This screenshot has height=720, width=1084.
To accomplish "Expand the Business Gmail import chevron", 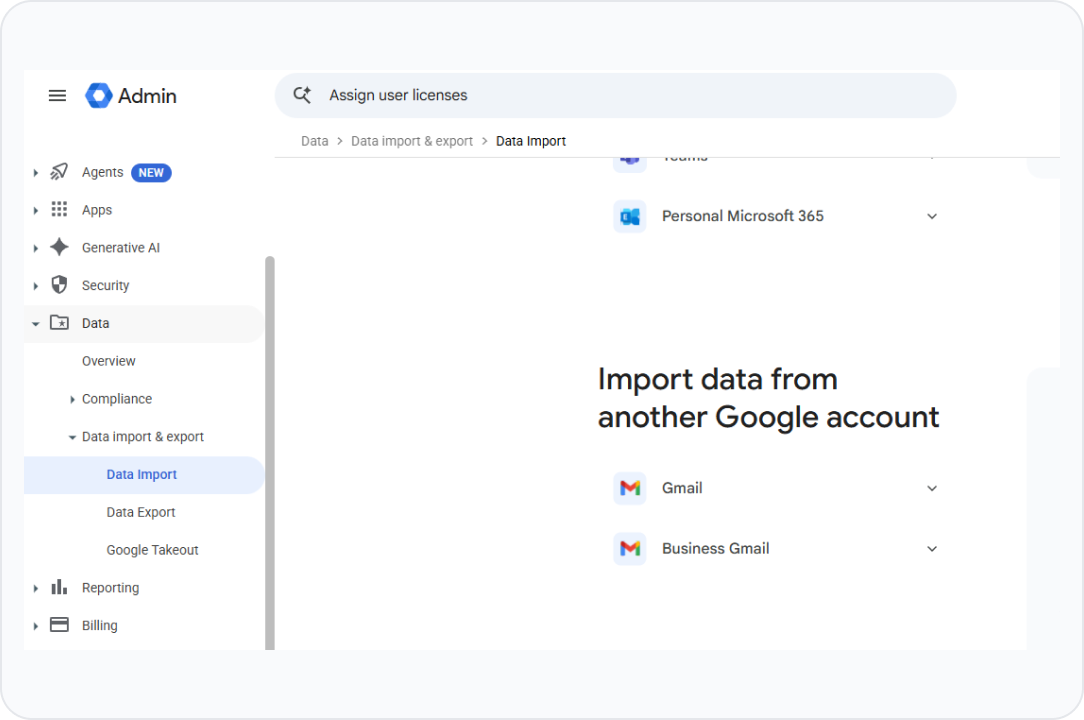I will (932, 548).
